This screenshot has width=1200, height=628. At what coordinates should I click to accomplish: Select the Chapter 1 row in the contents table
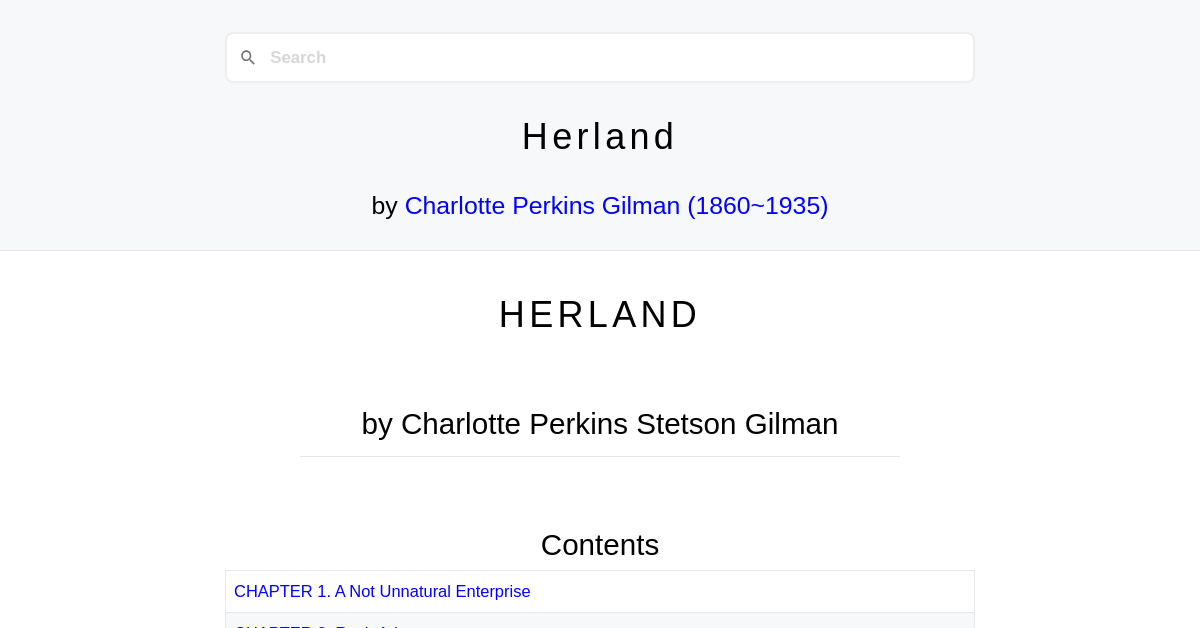(x=600, y=591)
